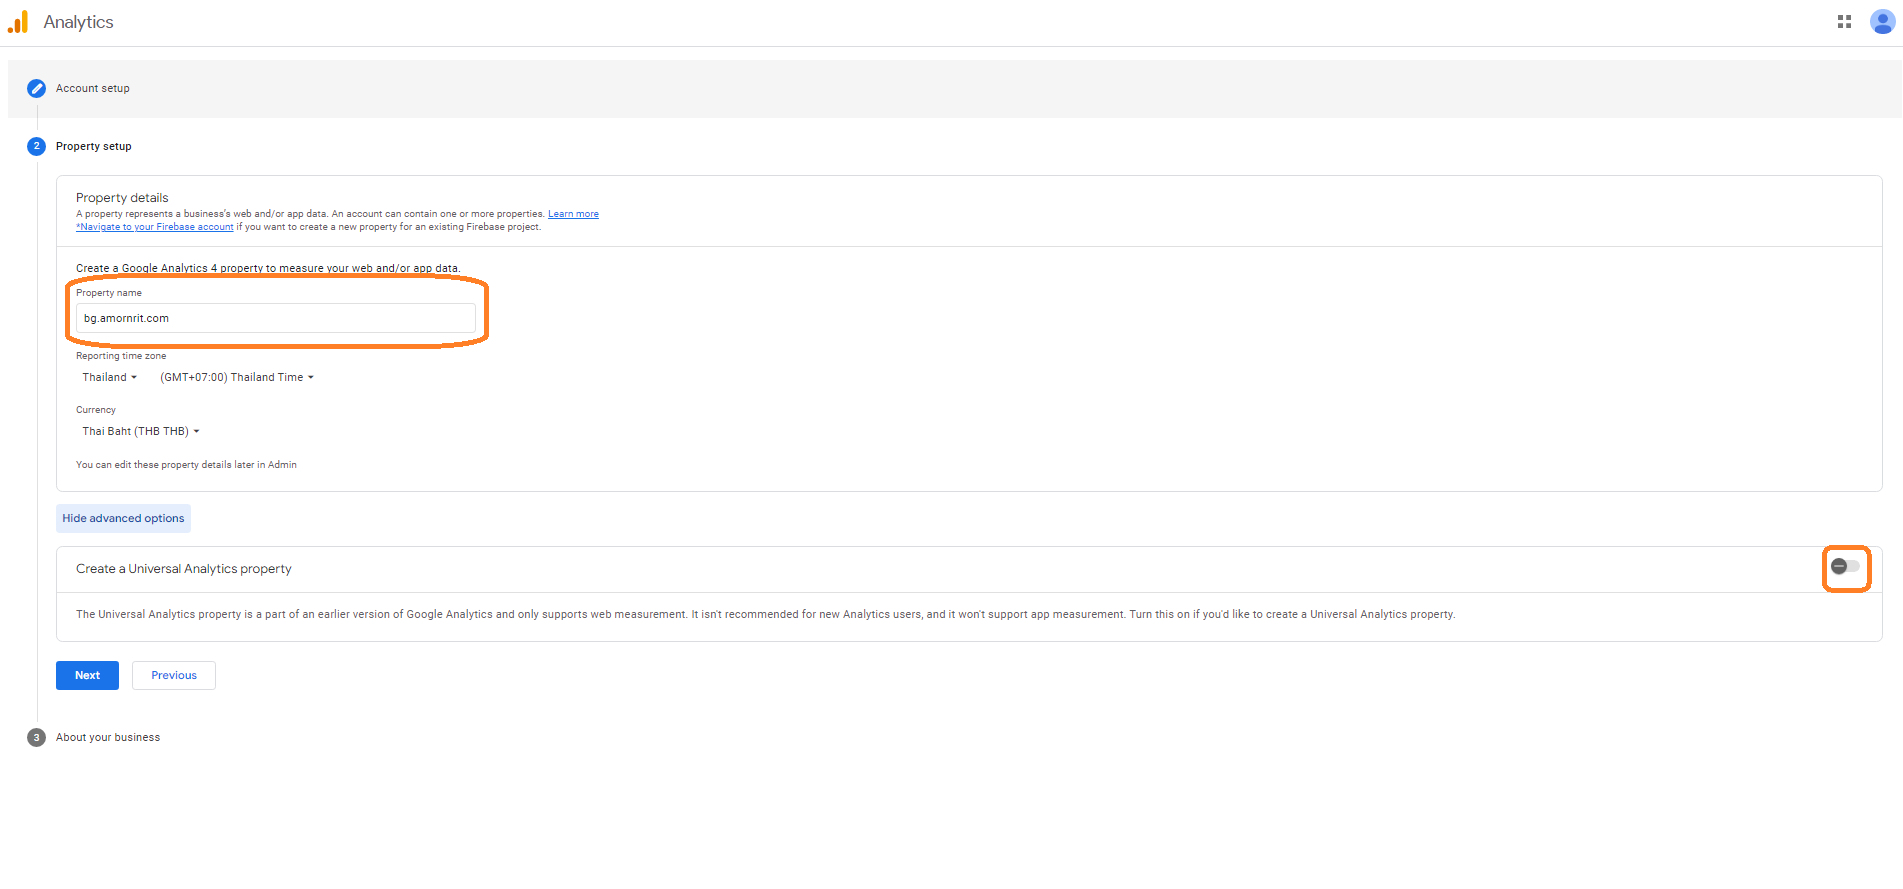This screenshot has height=889, width=1903.
Task: Select the Property setup step heading
Action: click(94, 146)
